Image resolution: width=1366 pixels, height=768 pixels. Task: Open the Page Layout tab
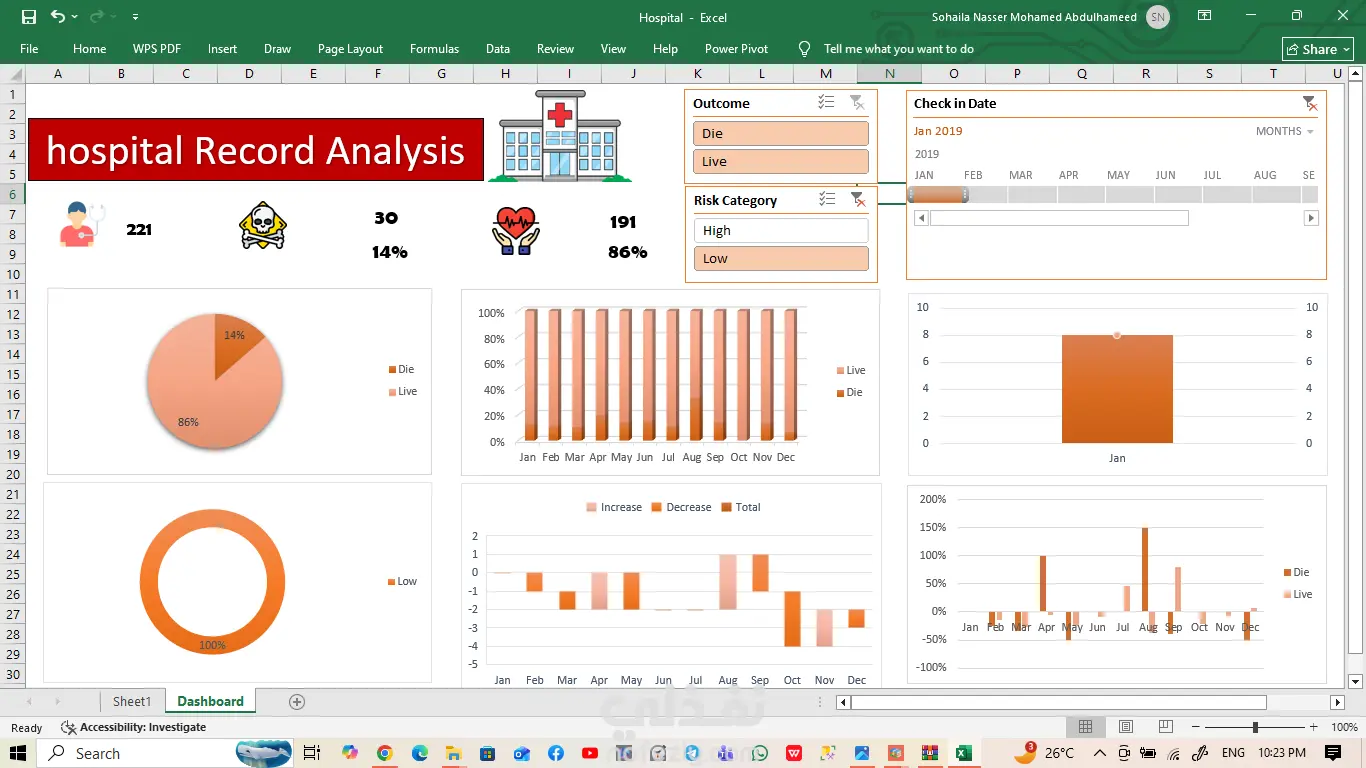pos(350,48)
